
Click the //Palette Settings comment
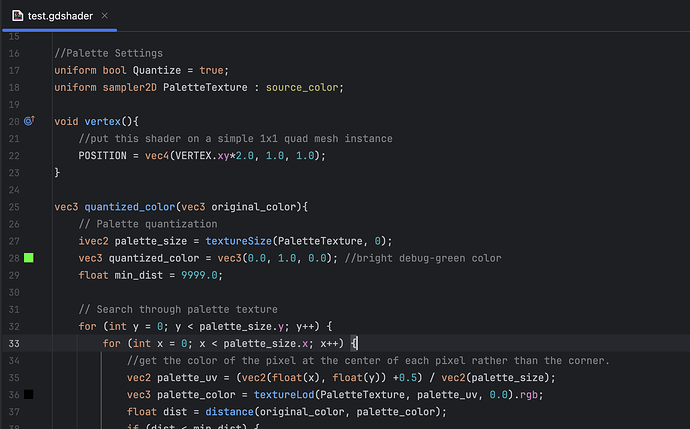coord(108,53)
